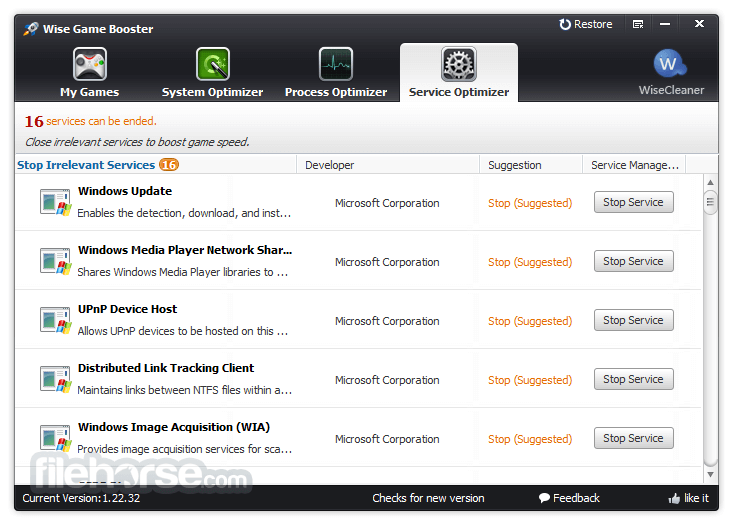
Task: Click the Distributed Link Tracking Client icon
Action: click(x=56, y=379)
